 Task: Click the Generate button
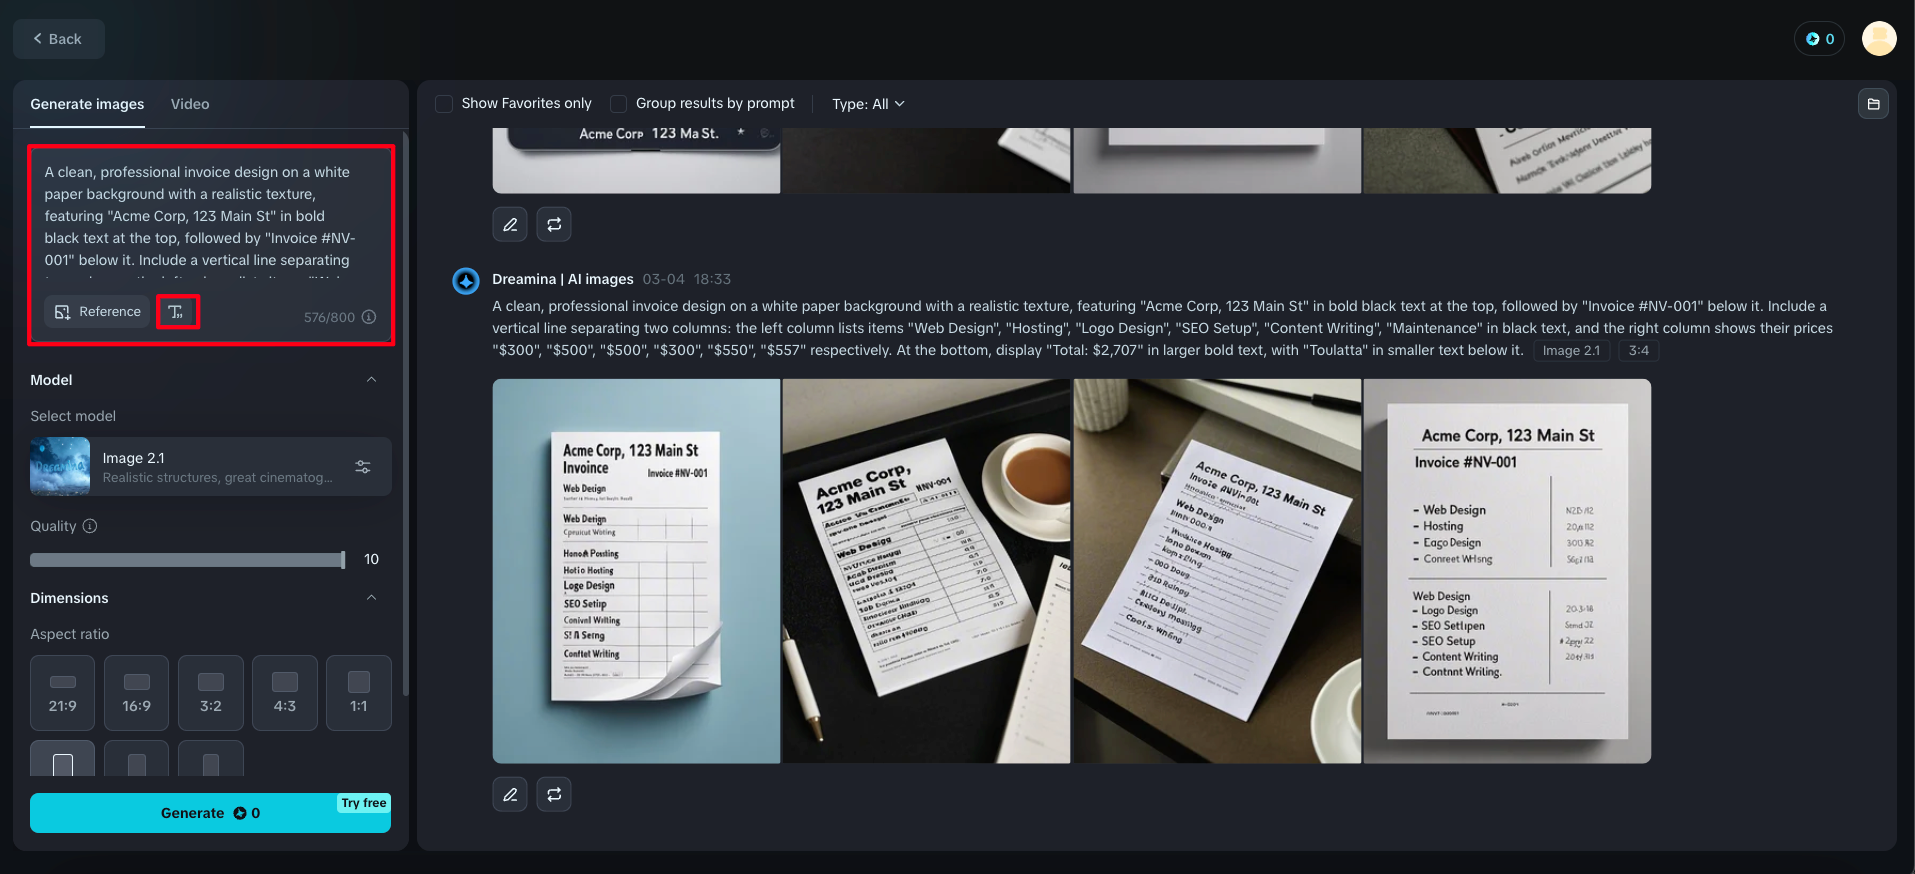210,813
